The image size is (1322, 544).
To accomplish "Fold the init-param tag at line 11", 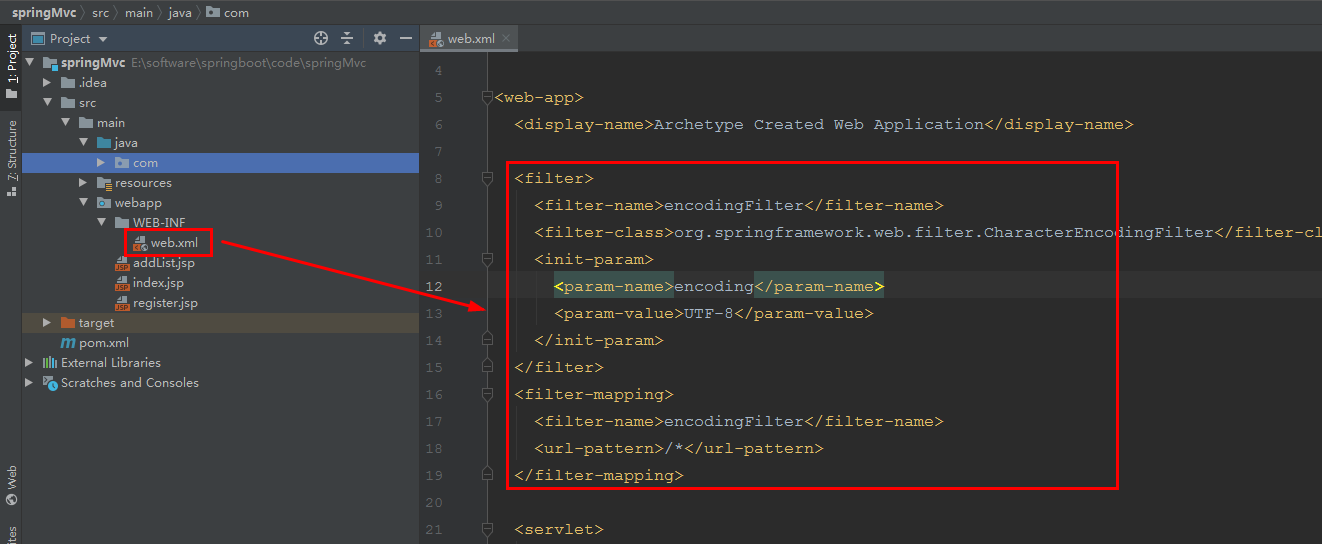I will 487,259.
